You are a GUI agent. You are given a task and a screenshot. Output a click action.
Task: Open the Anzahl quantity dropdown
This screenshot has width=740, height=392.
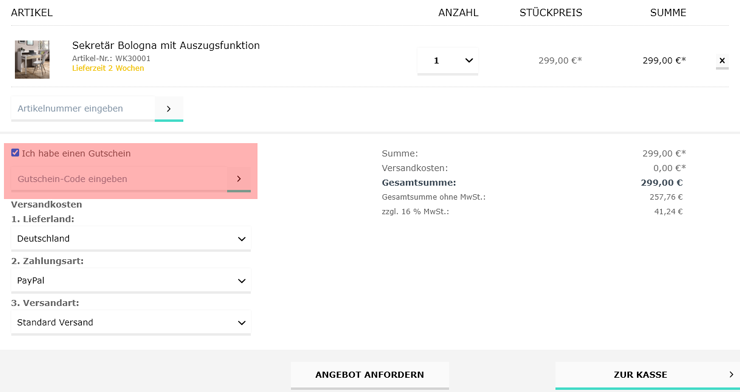click(448, 60)
